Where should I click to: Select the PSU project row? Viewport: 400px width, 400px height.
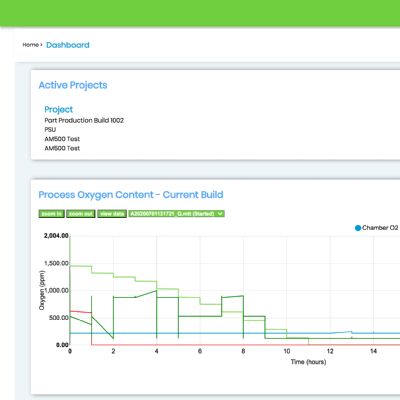[50, 130]
